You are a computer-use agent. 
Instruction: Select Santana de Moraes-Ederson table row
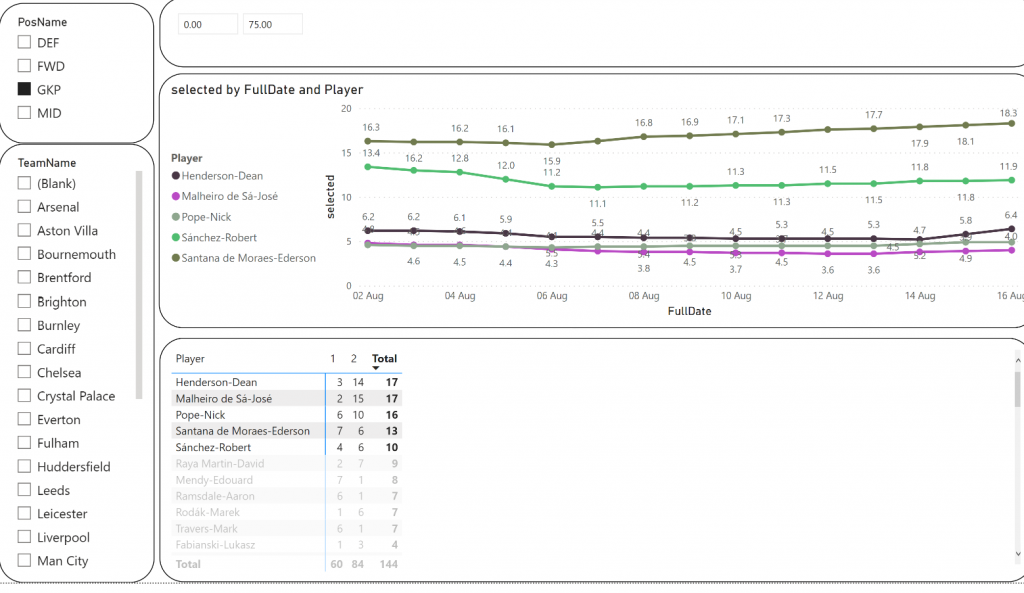point(286,431)
